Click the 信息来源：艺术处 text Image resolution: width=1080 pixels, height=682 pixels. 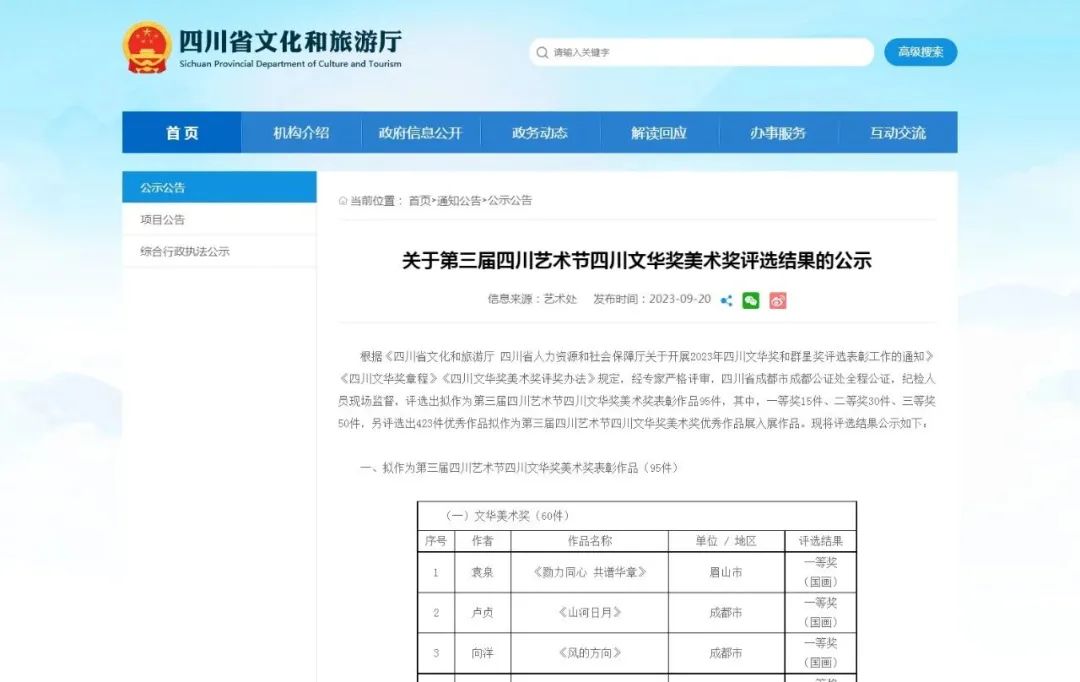[532, 299]
